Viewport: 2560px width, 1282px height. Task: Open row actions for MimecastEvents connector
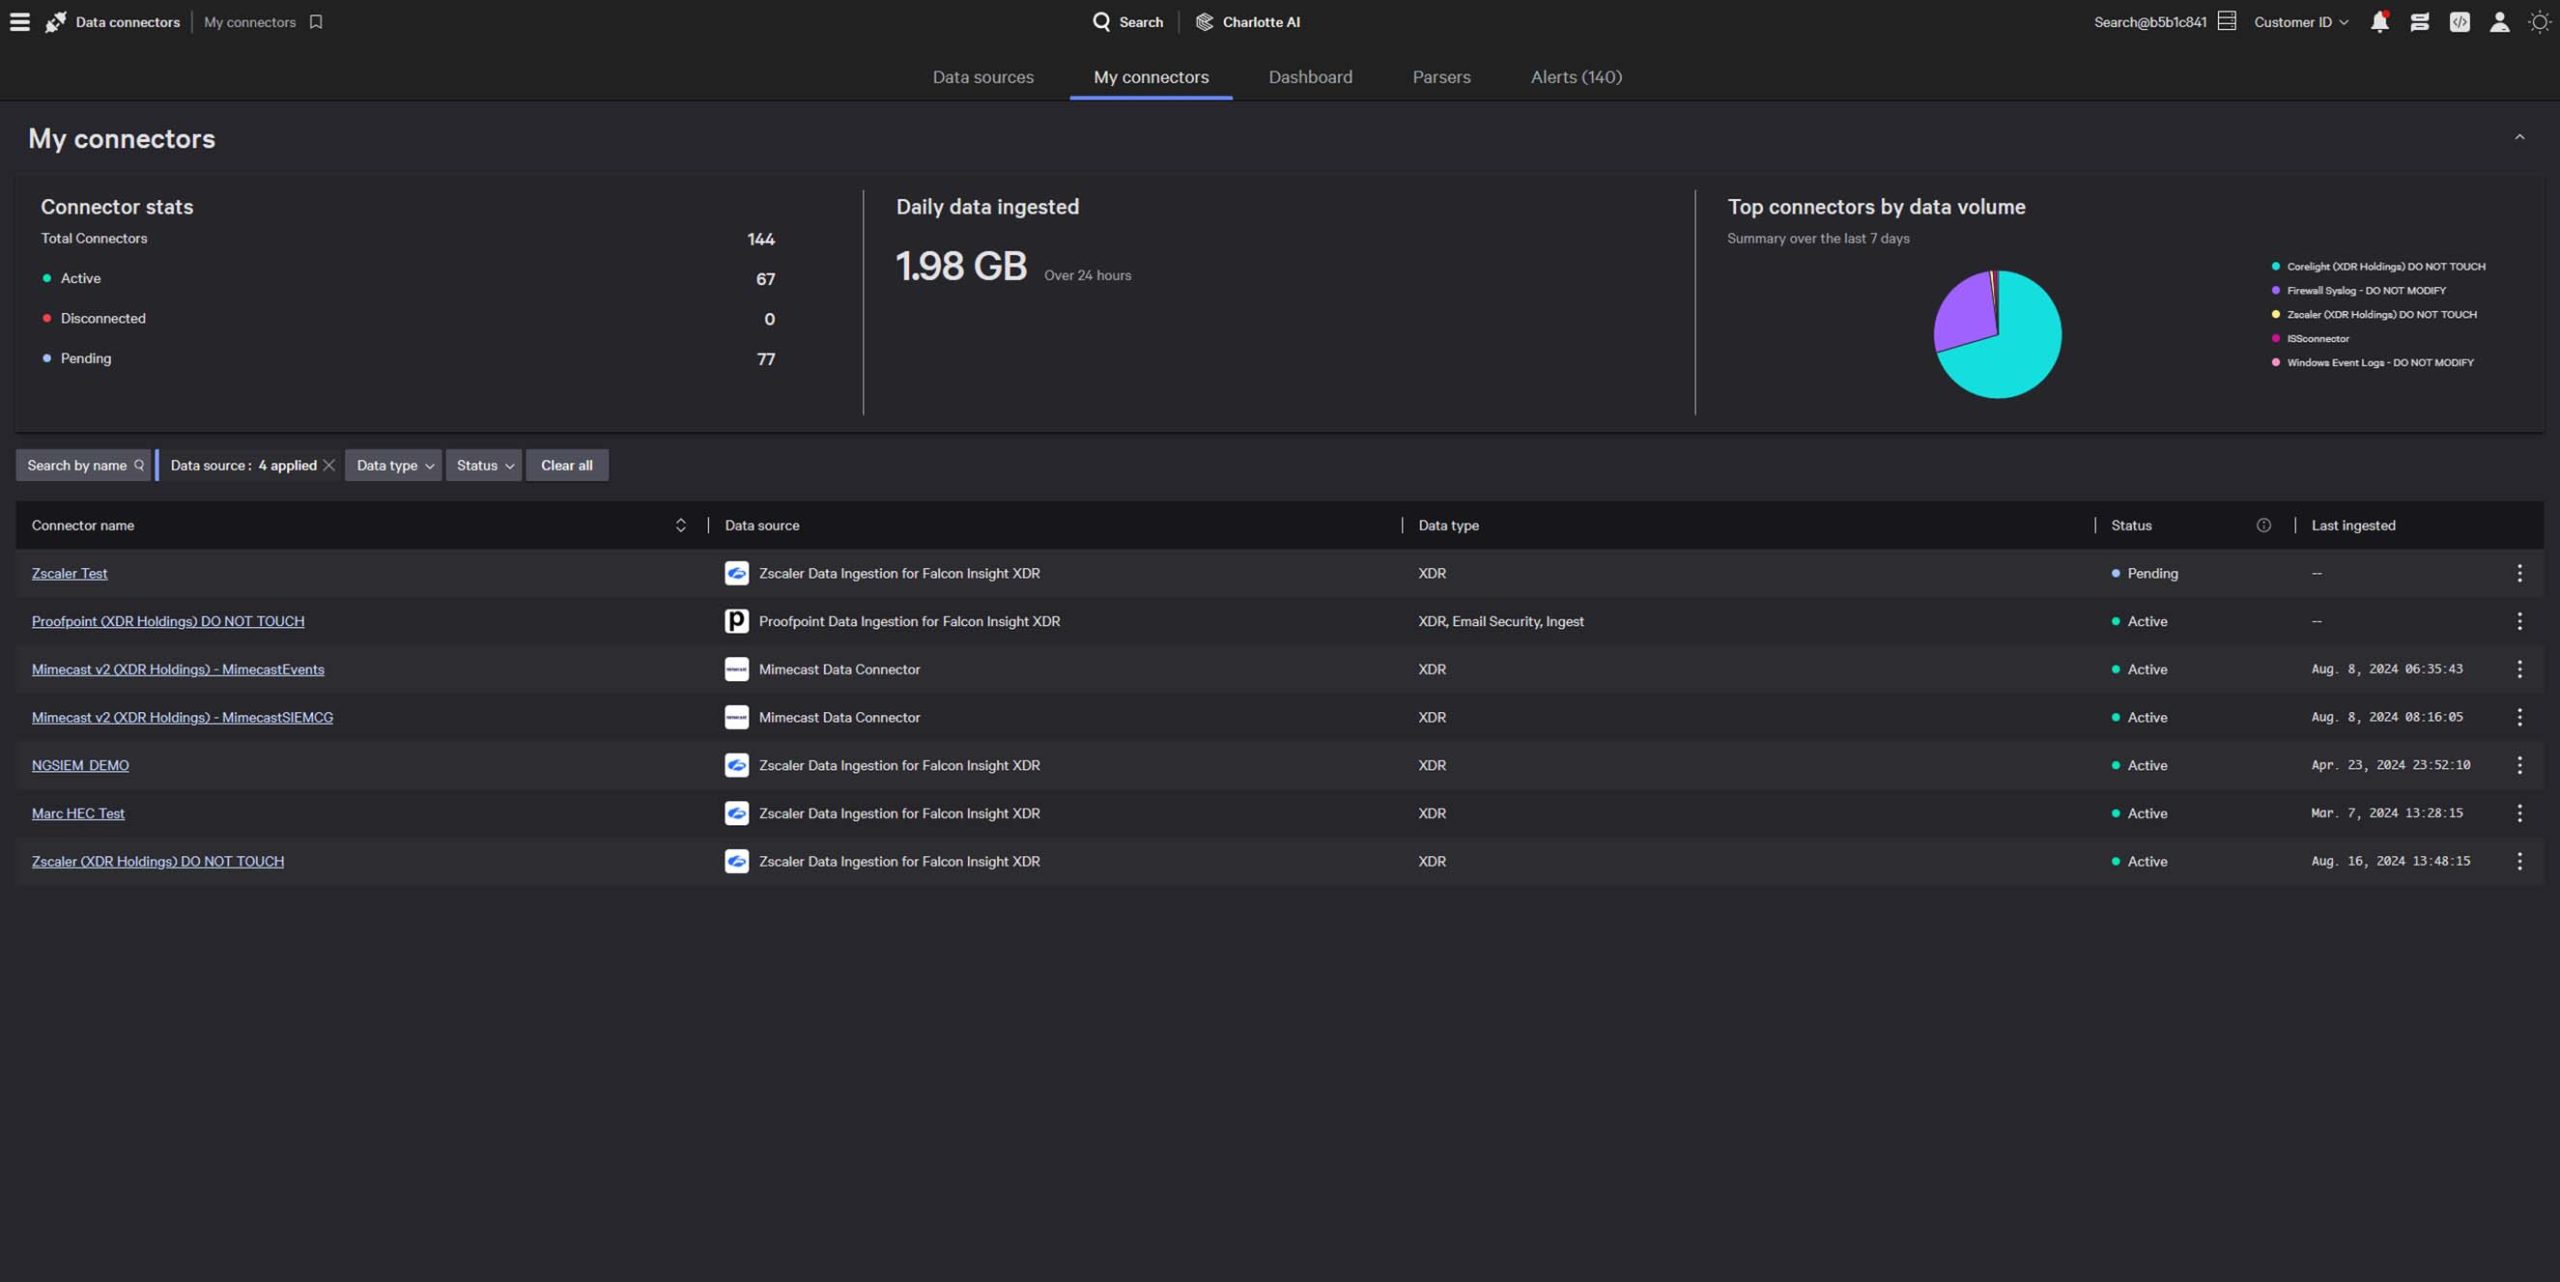pyautogui.click(x=2520, y=669)
